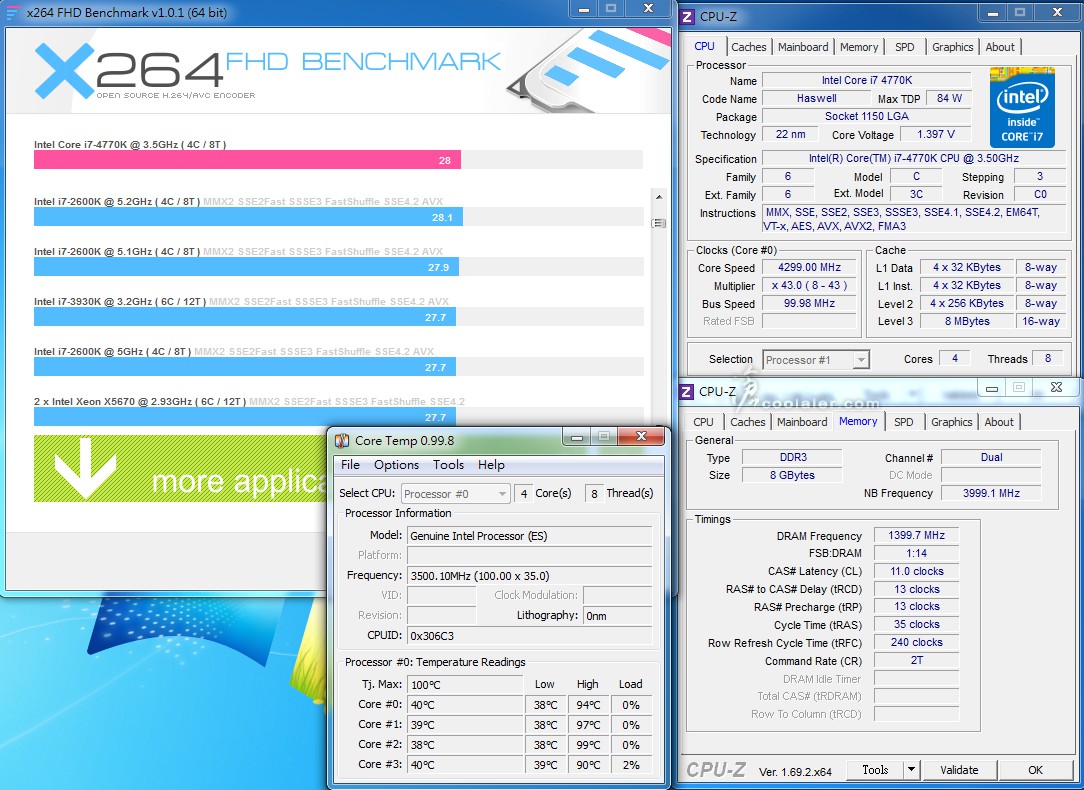Viewport: 1084px width, 790px height.
Task: Switch to Mainboard tab in top CPU-Z window
Action: click(x=803, y=47)
